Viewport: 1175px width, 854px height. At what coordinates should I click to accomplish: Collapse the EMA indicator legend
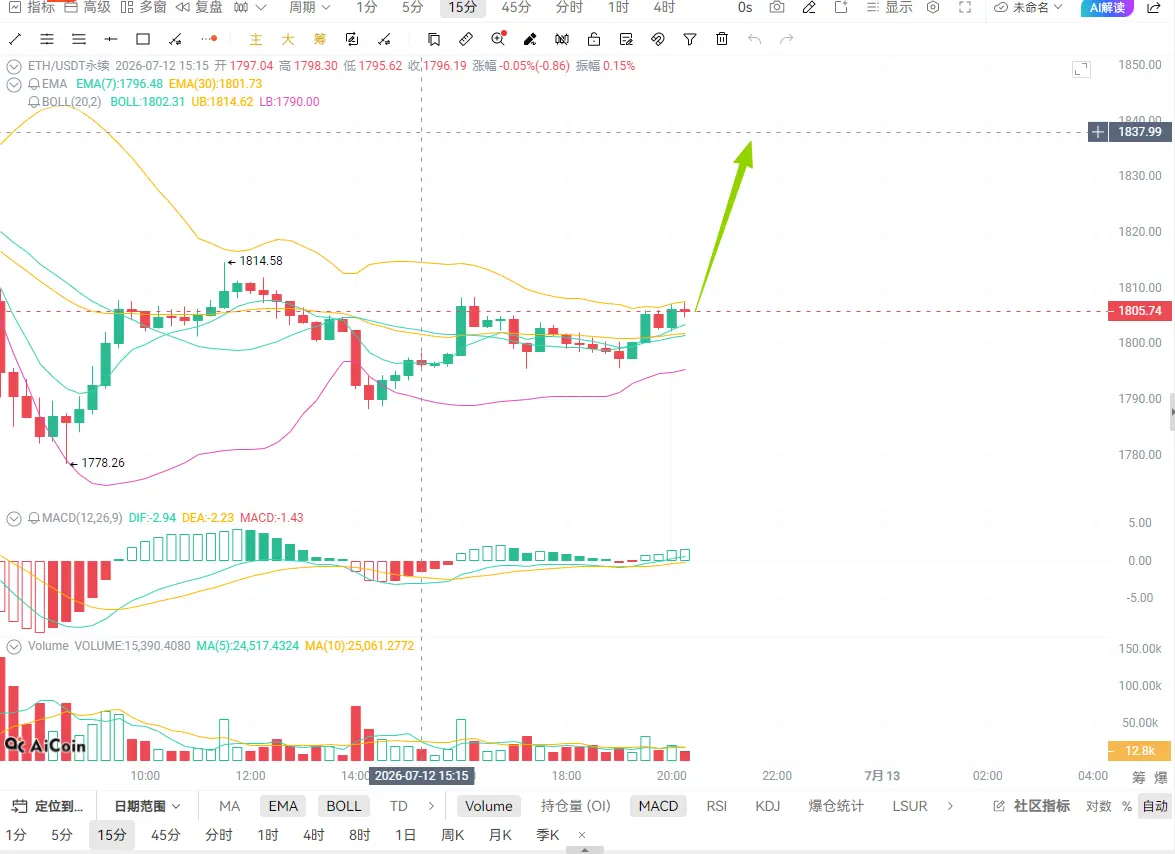pos(13,85)
